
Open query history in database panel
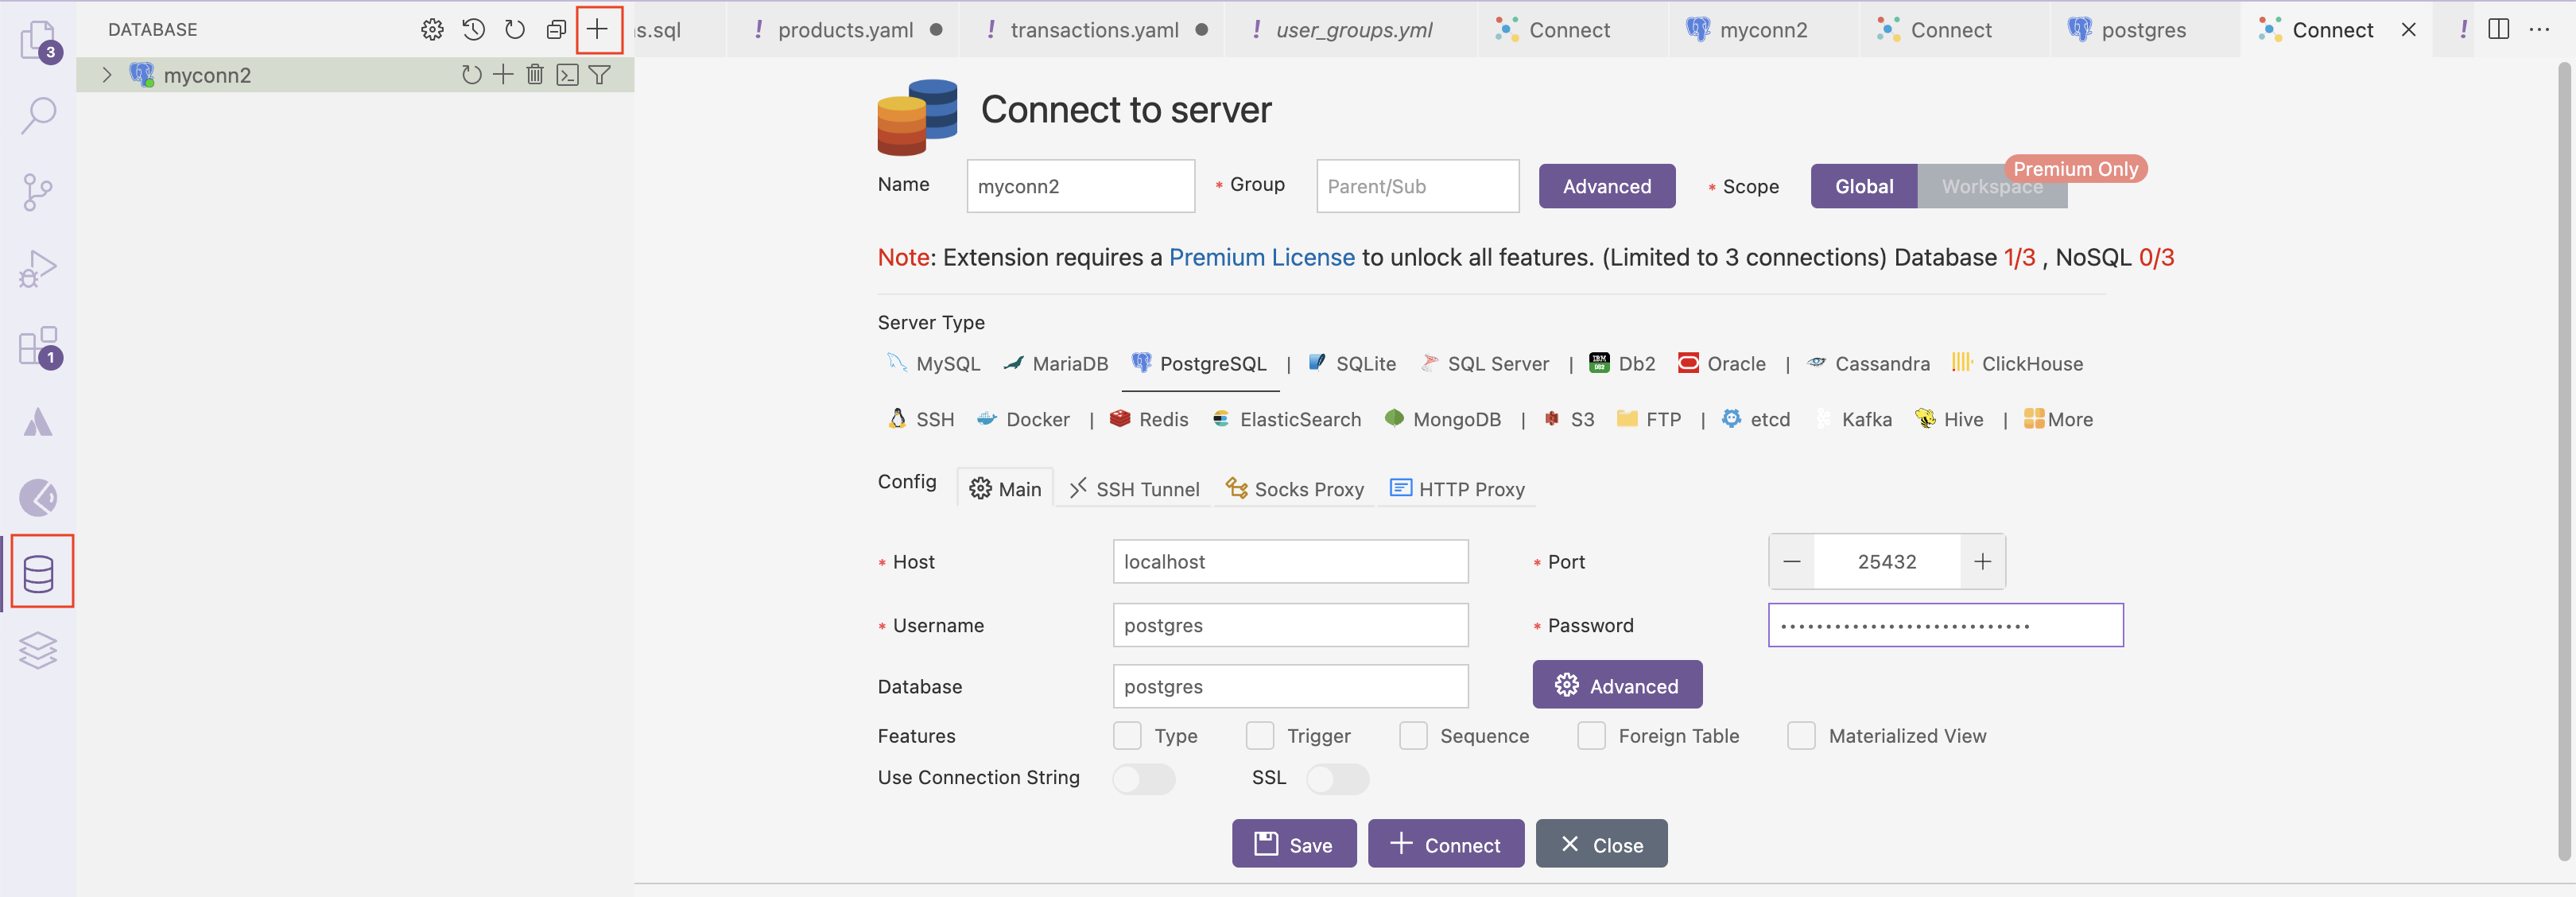[473, 30]
